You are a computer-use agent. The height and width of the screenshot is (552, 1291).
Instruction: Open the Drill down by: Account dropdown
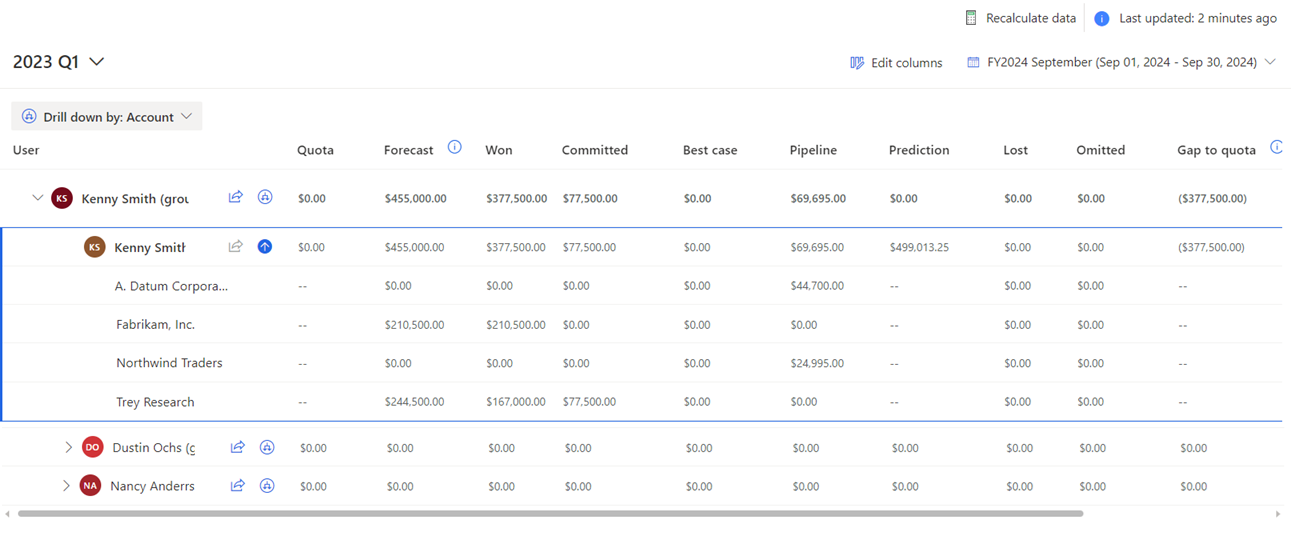[x=107, y=117]
